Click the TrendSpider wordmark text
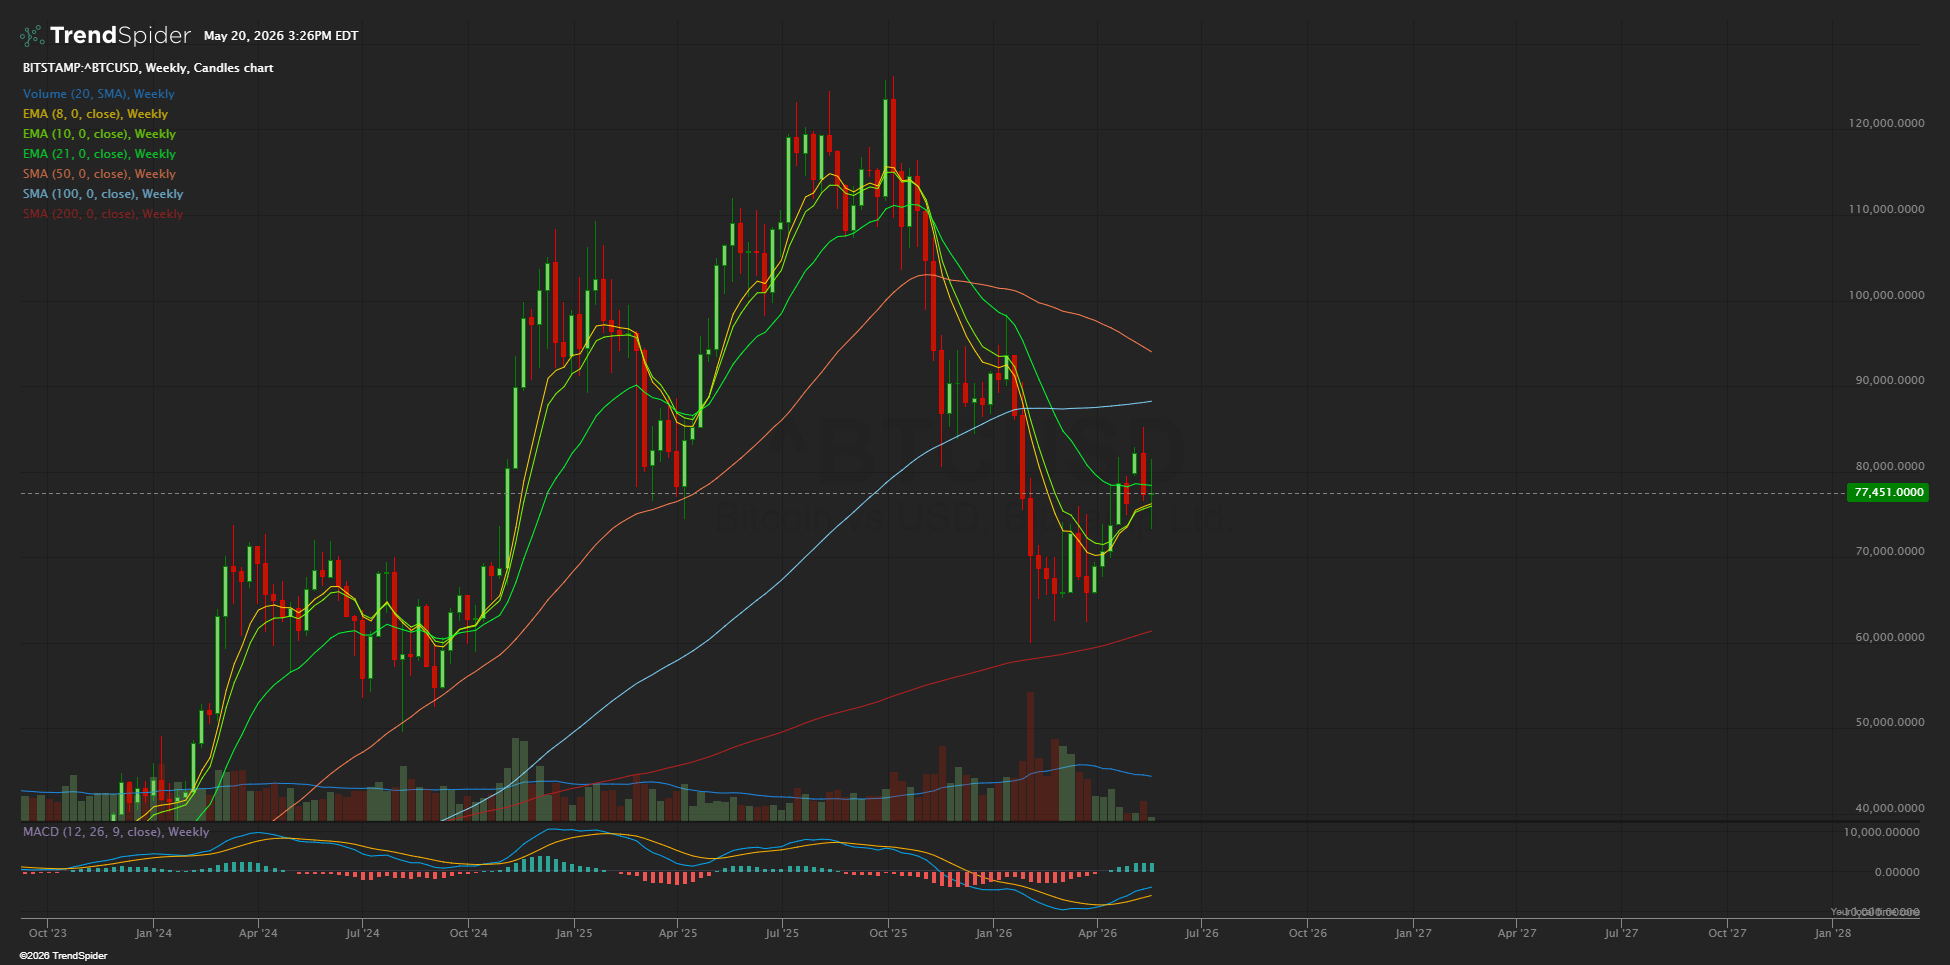 tap(120, 36)
